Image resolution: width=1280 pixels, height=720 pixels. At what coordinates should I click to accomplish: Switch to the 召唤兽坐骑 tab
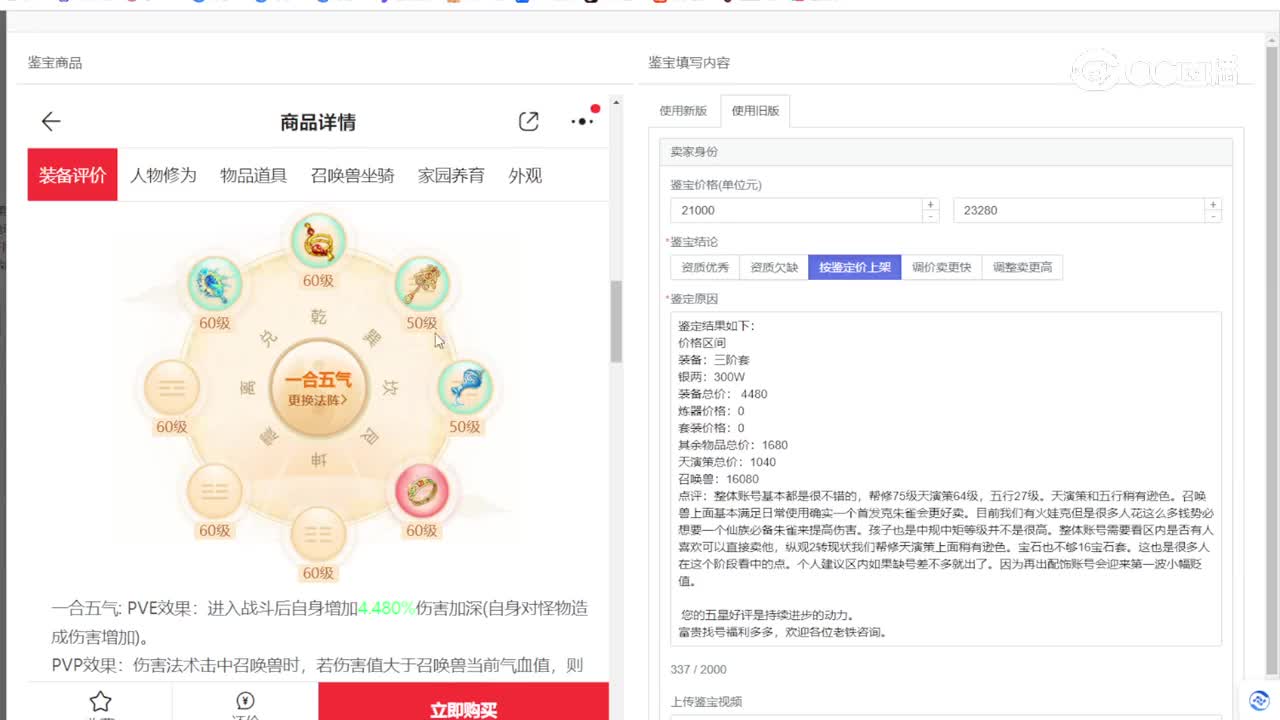click(x=352, y=175)
